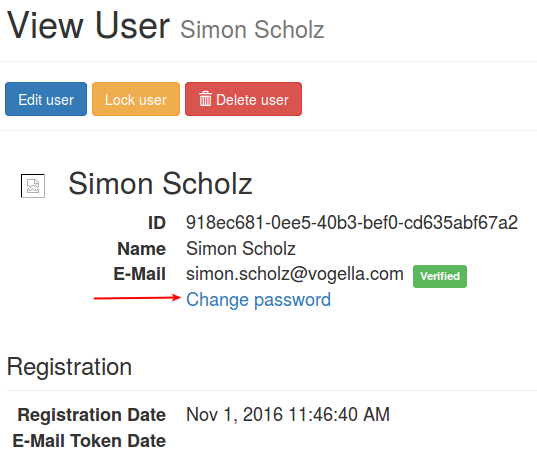This screenshot has width=537, height=462.
Task: Click the green Verified badge
Action: (x=440, y=276)
